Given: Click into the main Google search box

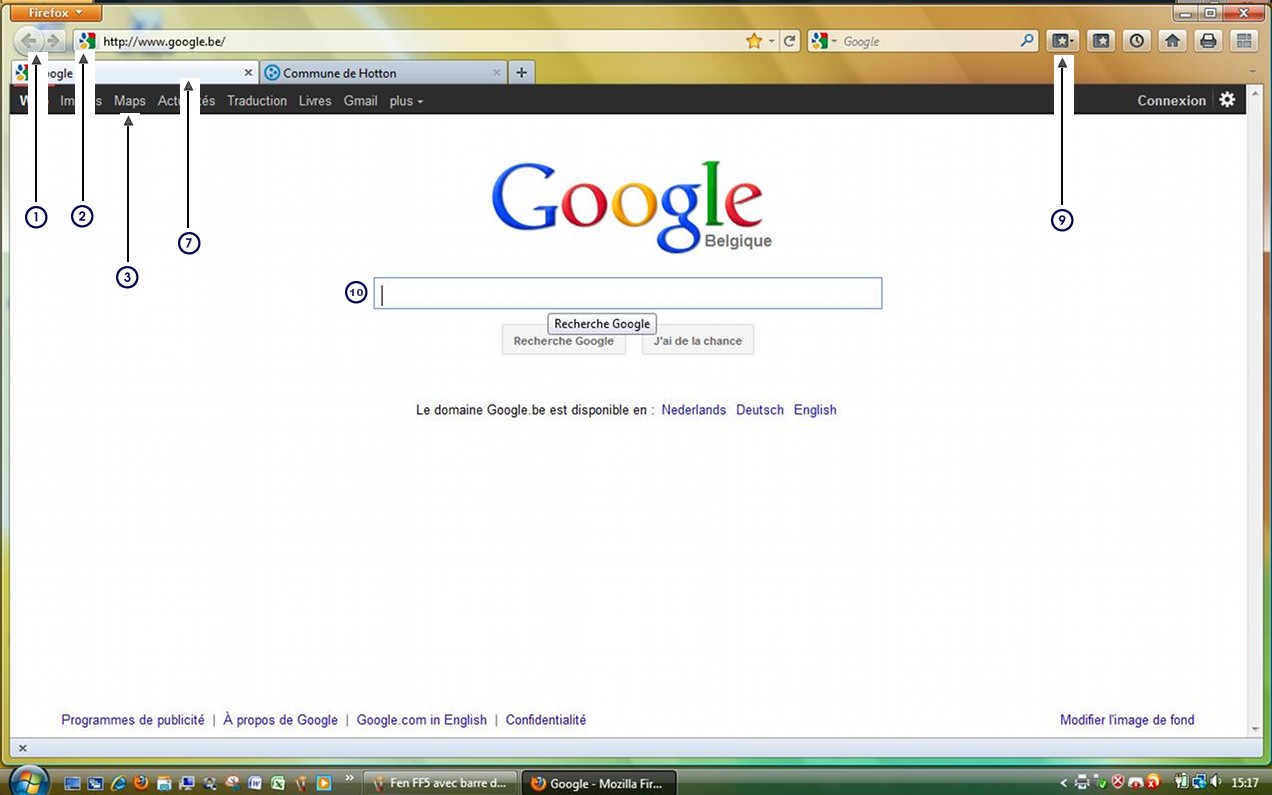Looking at the screenshot, I should click(627, 293).
